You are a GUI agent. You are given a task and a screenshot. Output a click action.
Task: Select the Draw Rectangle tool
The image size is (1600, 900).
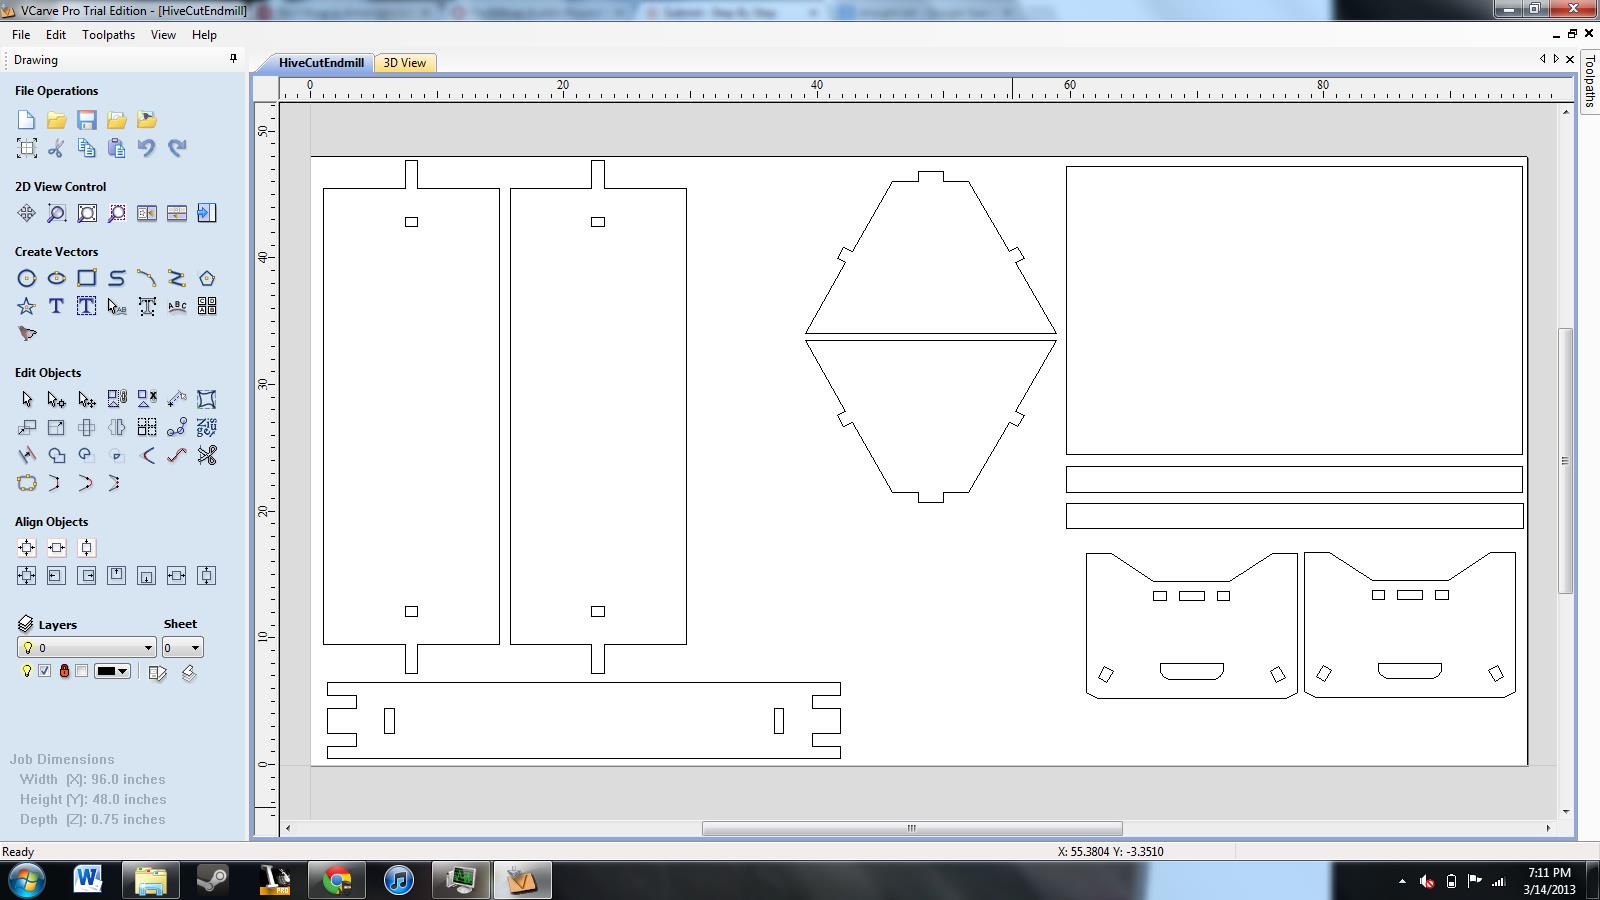pyautogui.click(x=87, y=278)
